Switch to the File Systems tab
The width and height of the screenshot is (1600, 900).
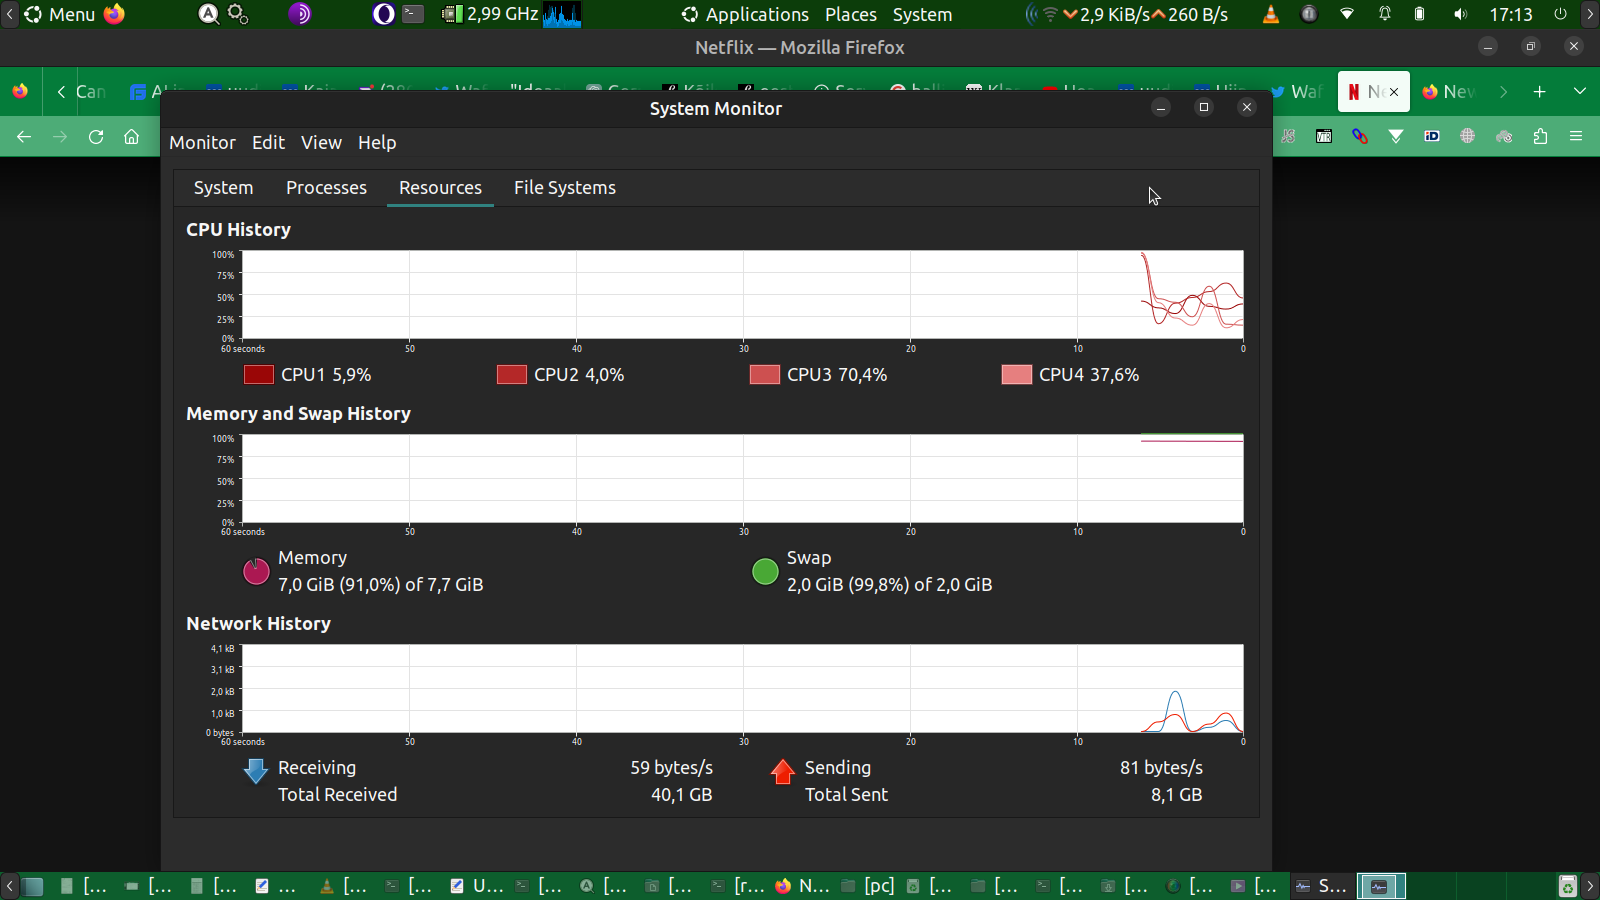(565, 187)
